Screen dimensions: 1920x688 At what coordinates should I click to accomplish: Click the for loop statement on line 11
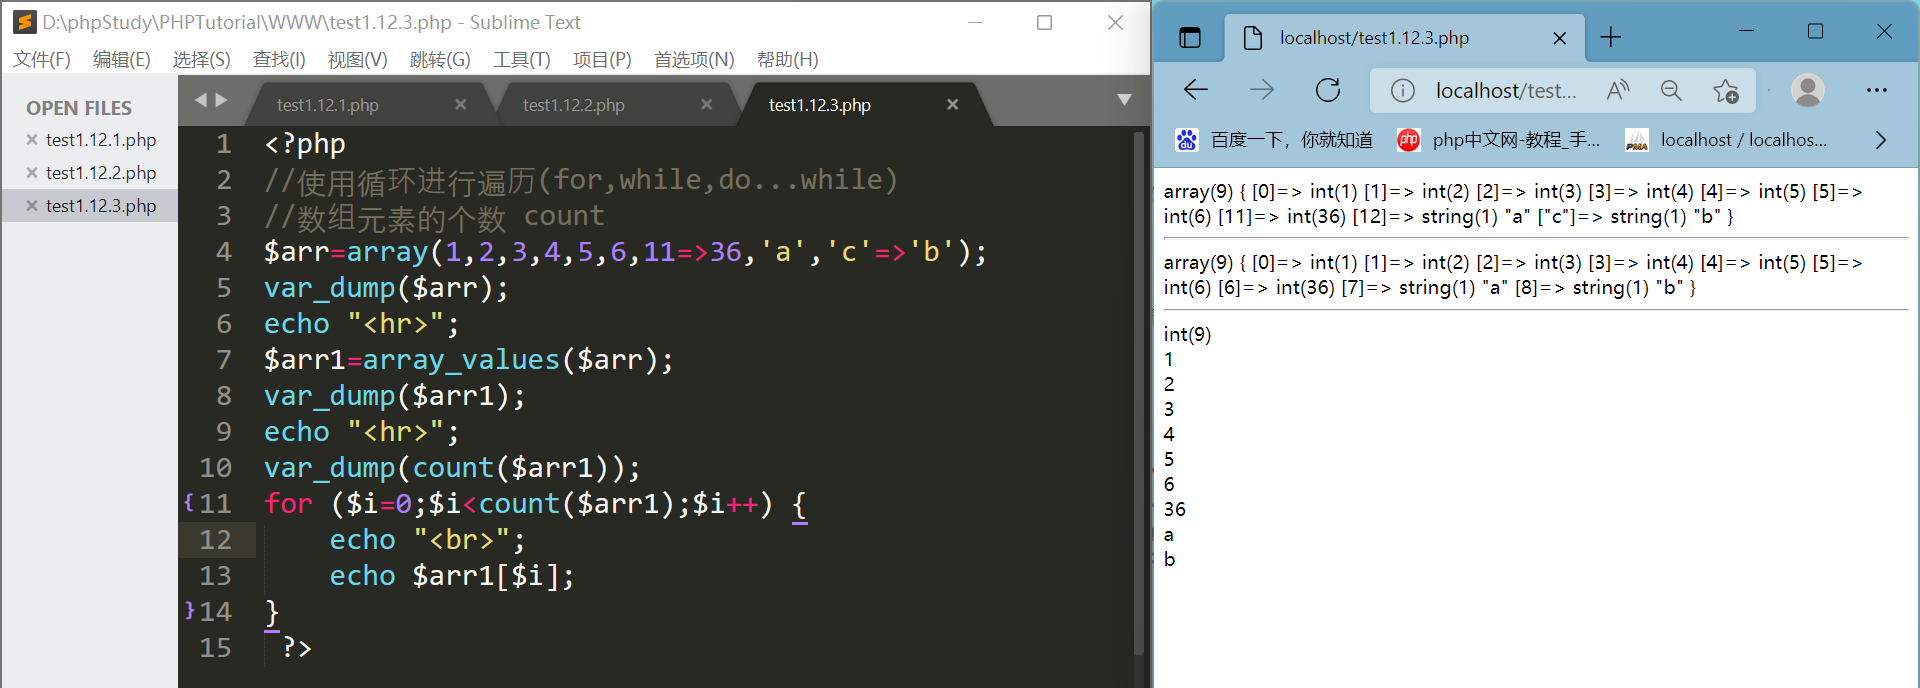click(x=535, y=504)
